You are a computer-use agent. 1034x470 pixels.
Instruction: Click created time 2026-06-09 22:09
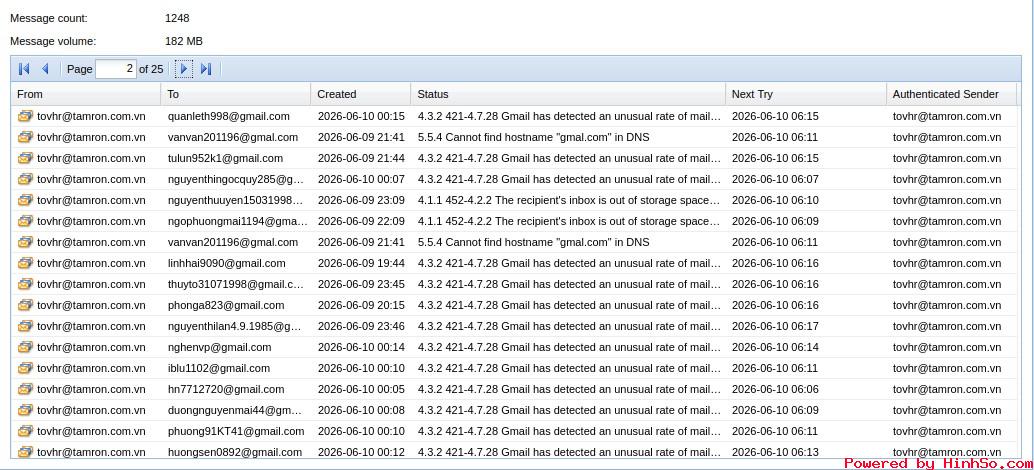361,221
